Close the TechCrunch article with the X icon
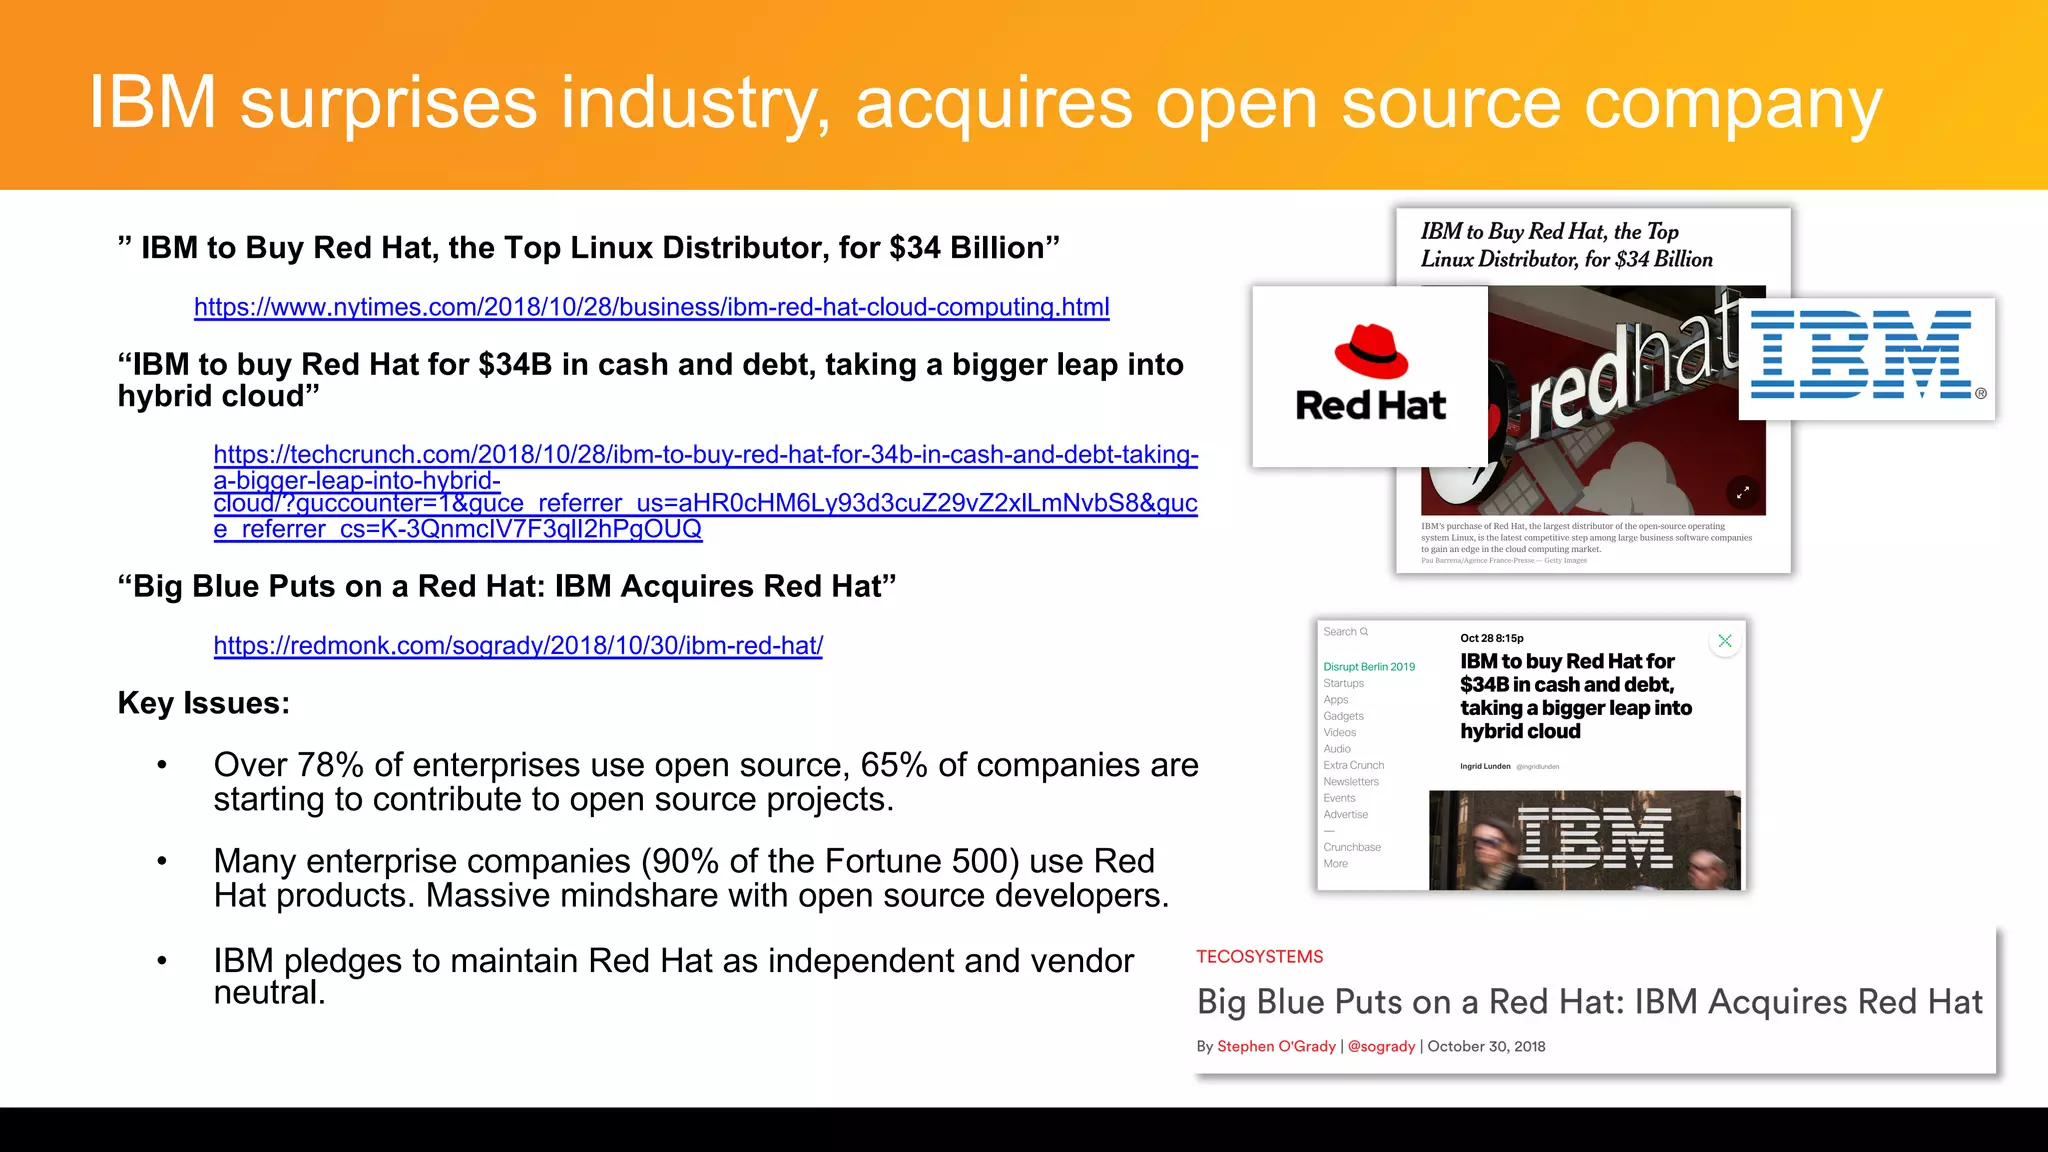The width and height of the screenshot is (2048, 1152). [x=1725, y=641]
